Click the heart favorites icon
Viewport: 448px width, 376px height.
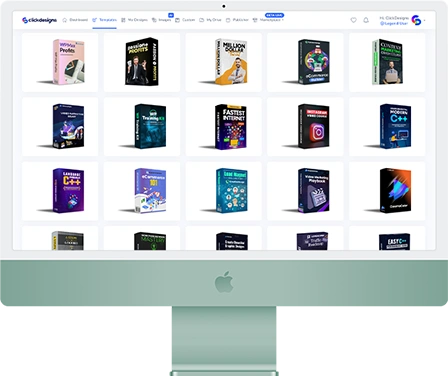354,20
